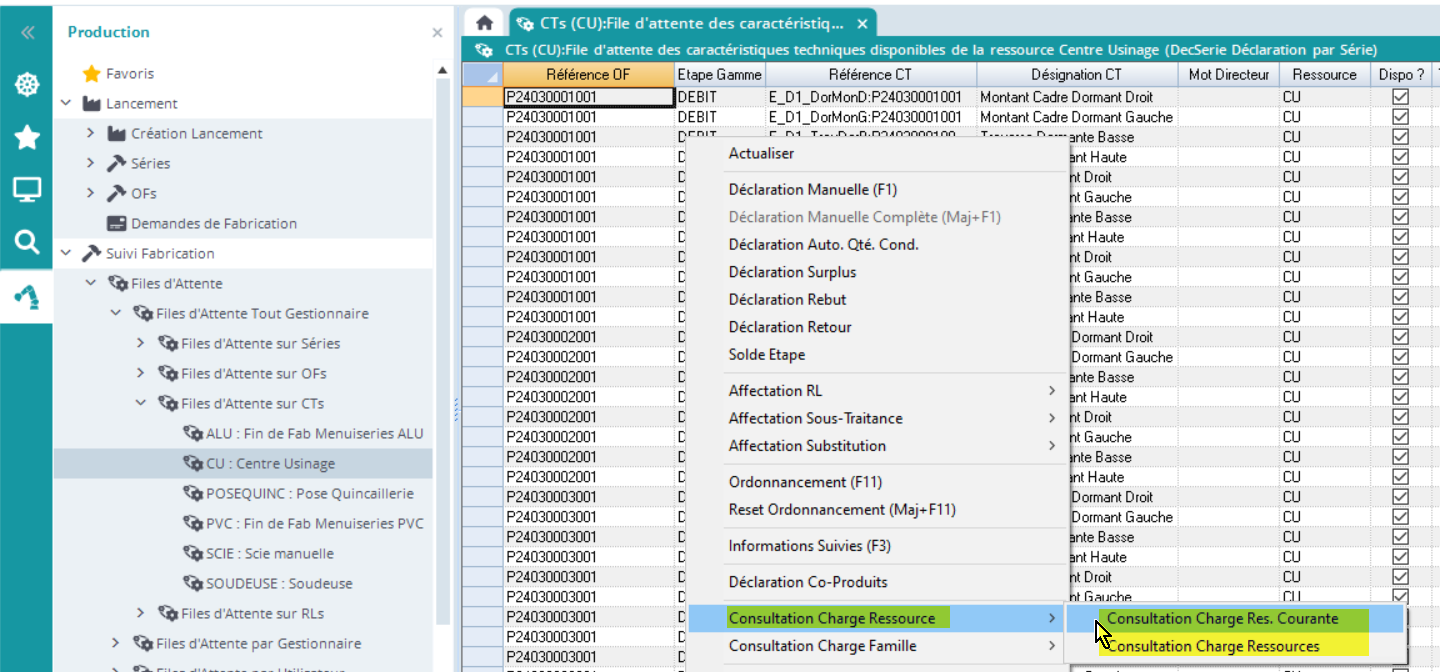Toggle Dispo checkbox in second row
The height and width of the screenshot is (672, 1440).
pos(1400,117)
